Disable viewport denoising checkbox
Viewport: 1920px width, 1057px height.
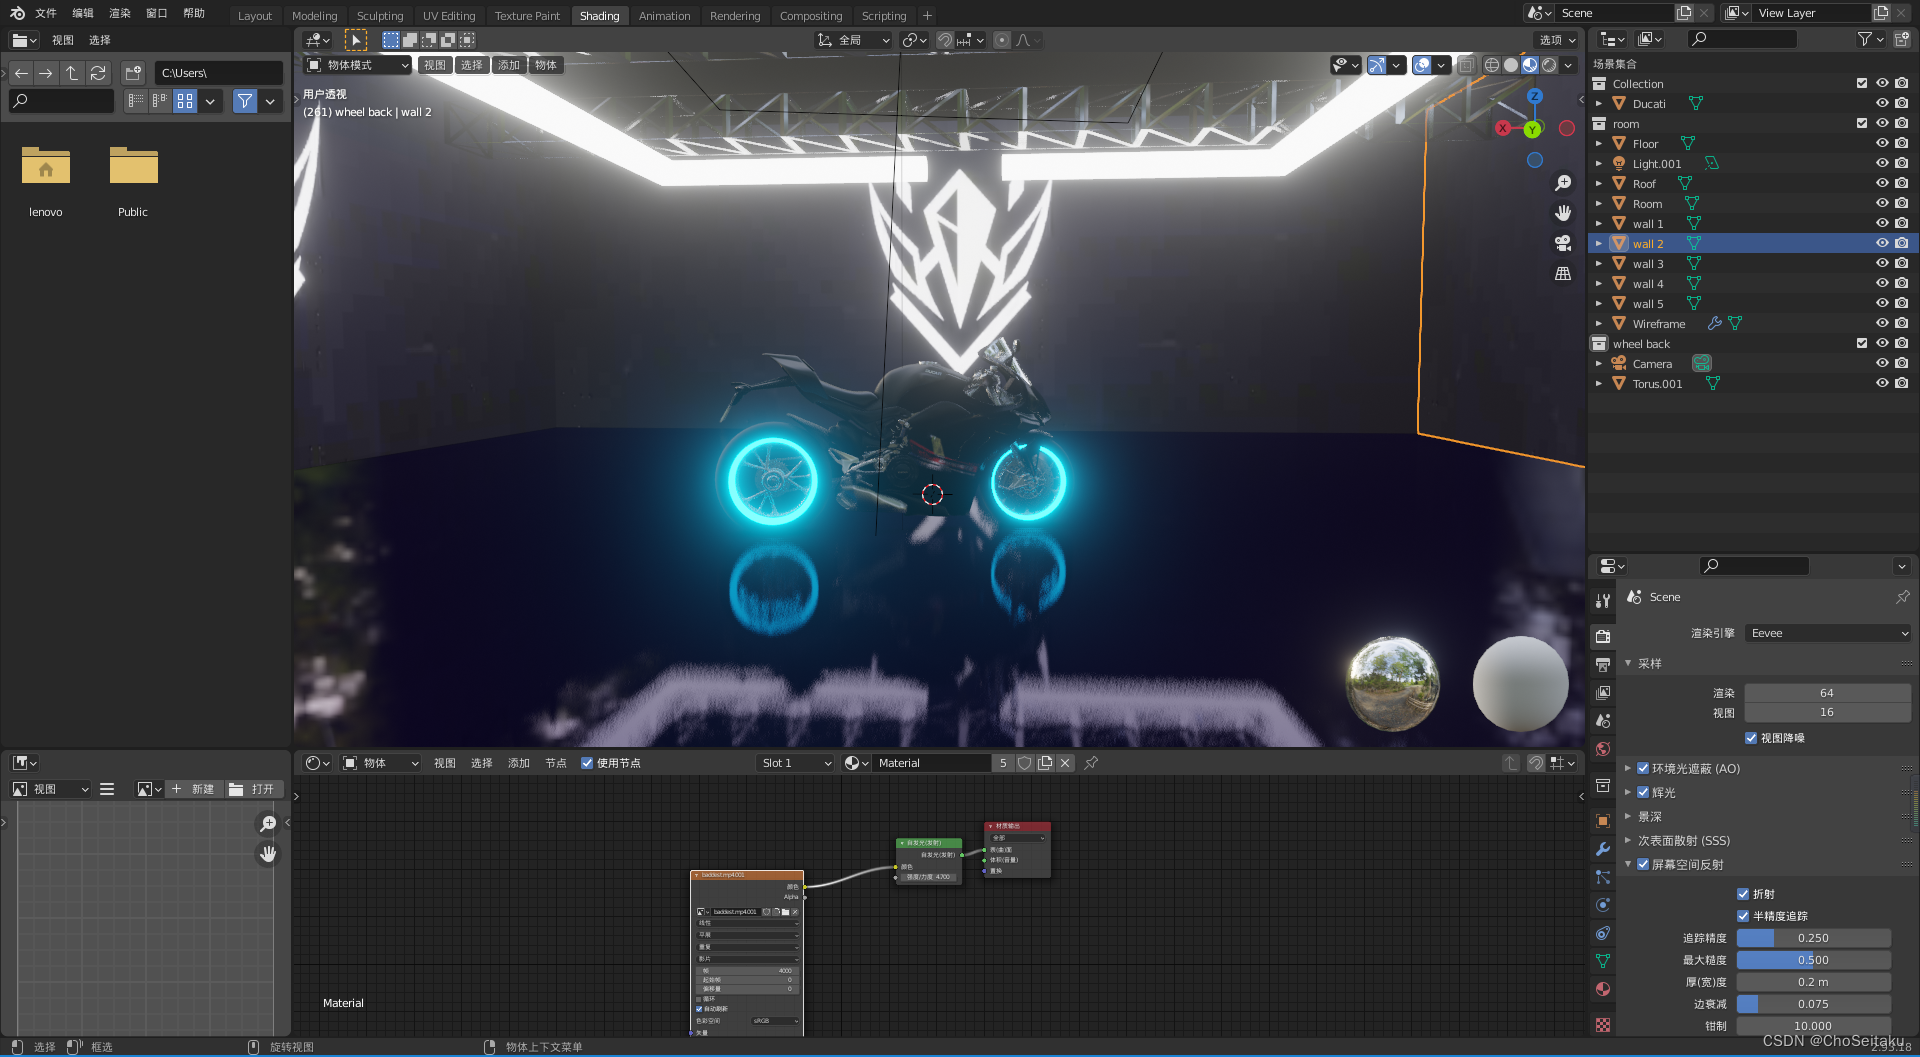point(1751,738)
